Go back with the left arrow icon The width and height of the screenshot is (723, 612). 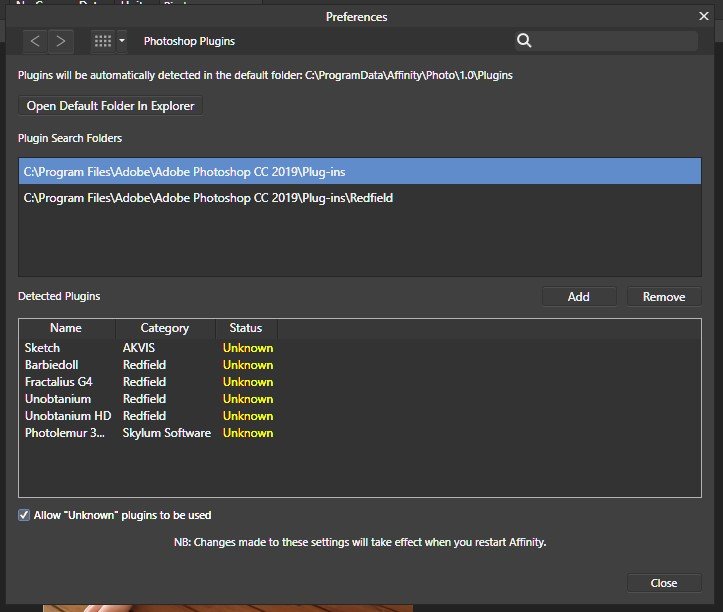(35, 41)
